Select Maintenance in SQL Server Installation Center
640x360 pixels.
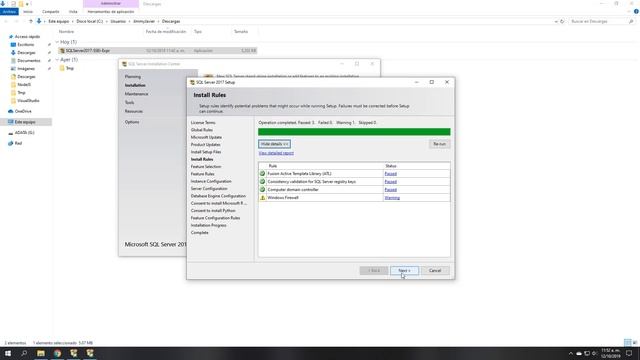coord(136,94)
